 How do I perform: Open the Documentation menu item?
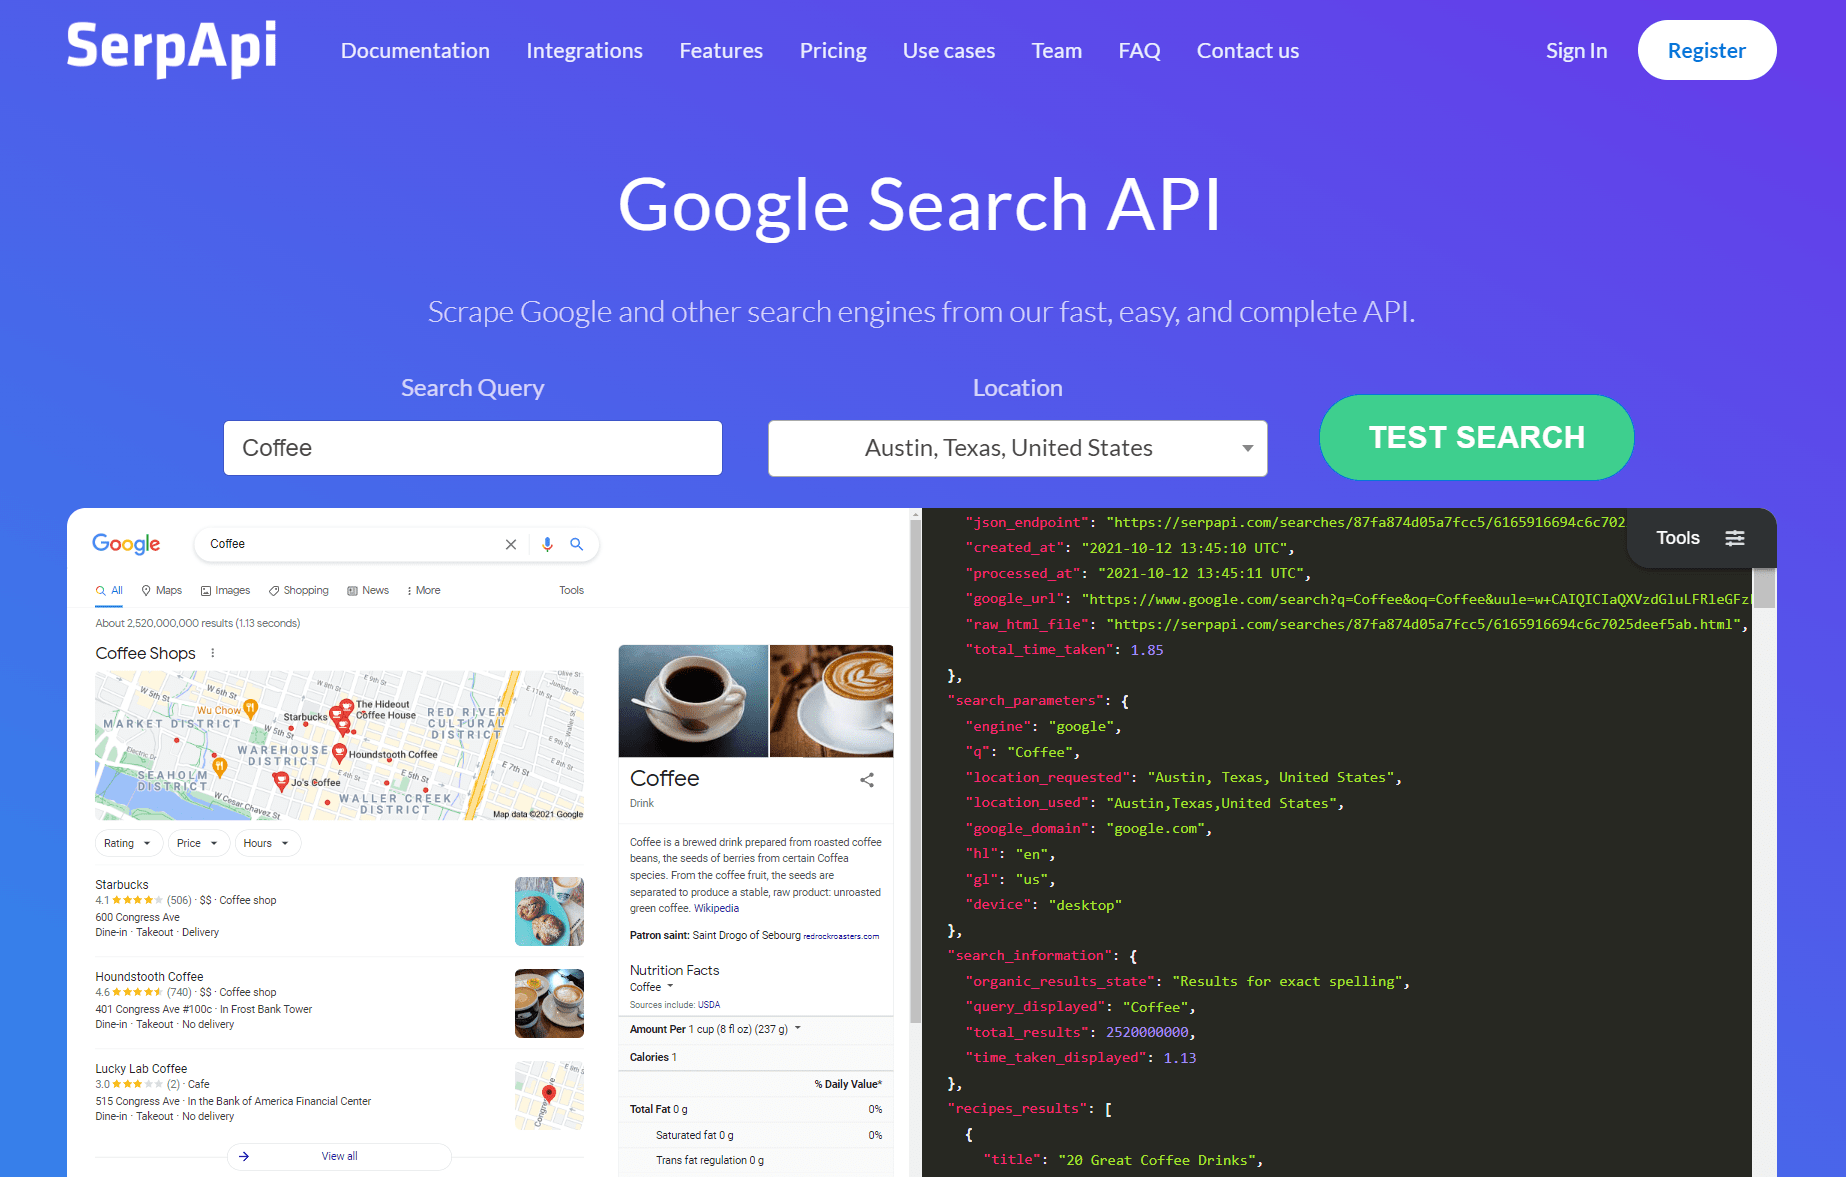tap(415, 51)
